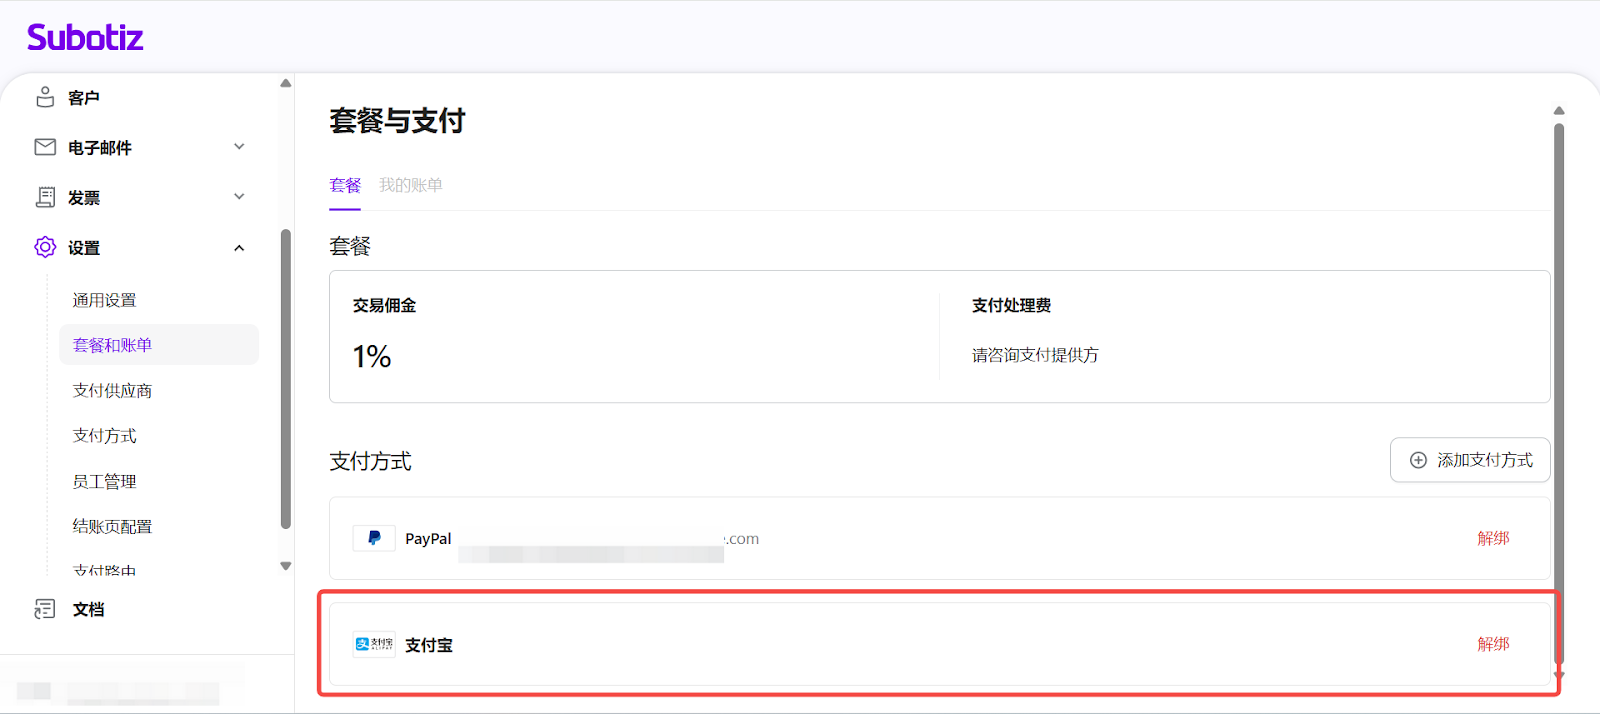
Task: Unbind 支付宝 with its 解绑 link
Action: click(1493, 644)
